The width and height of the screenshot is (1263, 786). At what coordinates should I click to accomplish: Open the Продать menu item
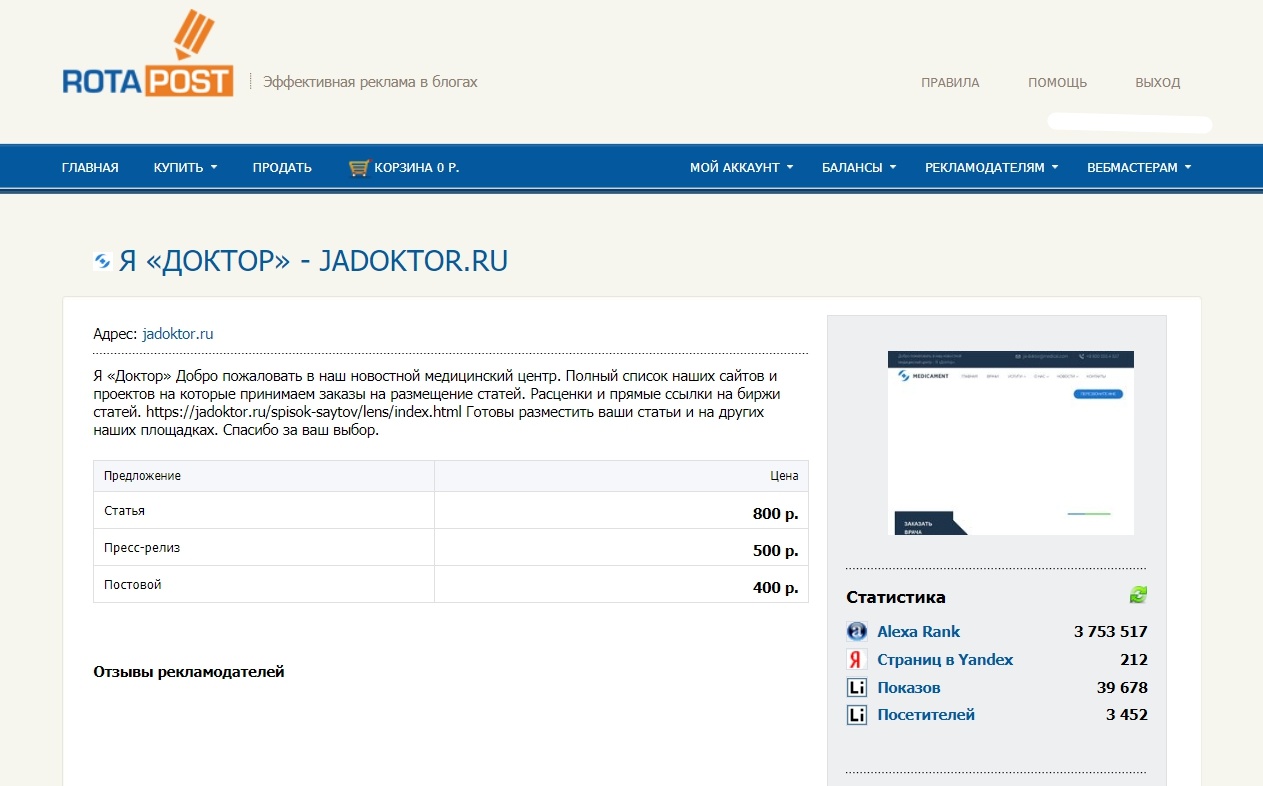click(282, 168)
